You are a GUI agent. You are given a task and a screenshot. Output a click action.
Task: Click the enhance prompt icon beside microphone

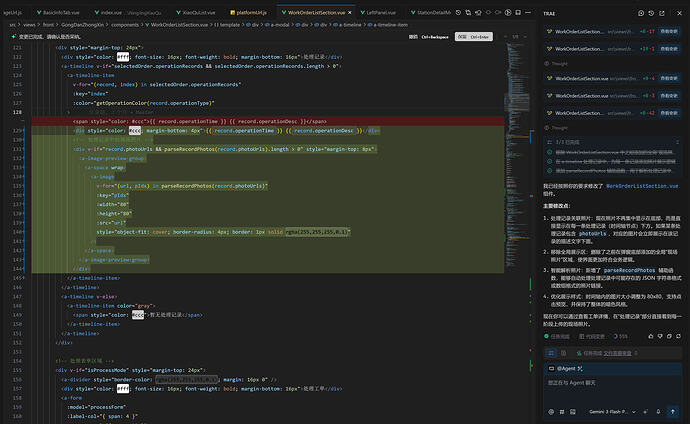tap(646, 412)
